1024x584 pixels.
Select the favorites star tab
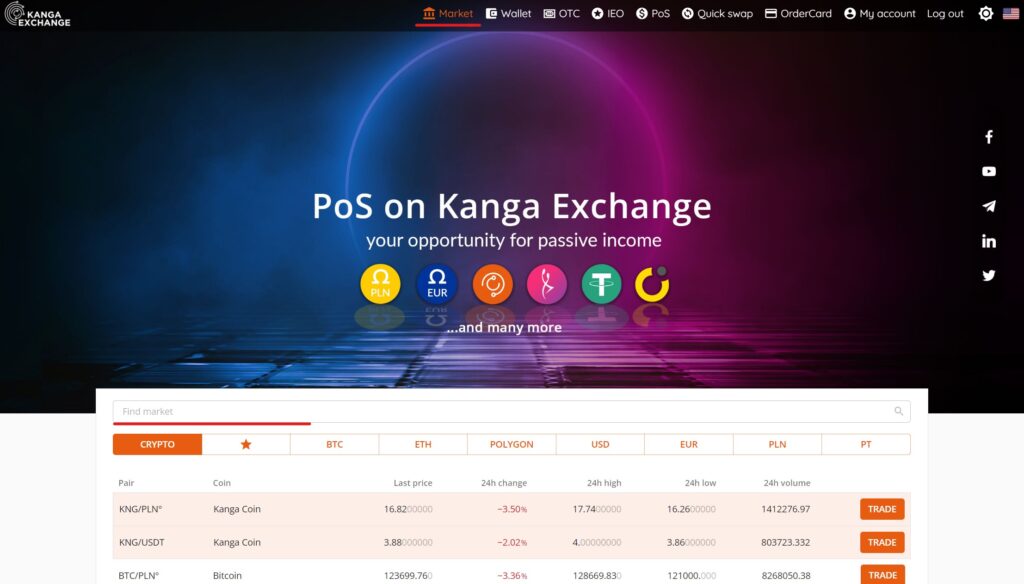coord(246,444)
